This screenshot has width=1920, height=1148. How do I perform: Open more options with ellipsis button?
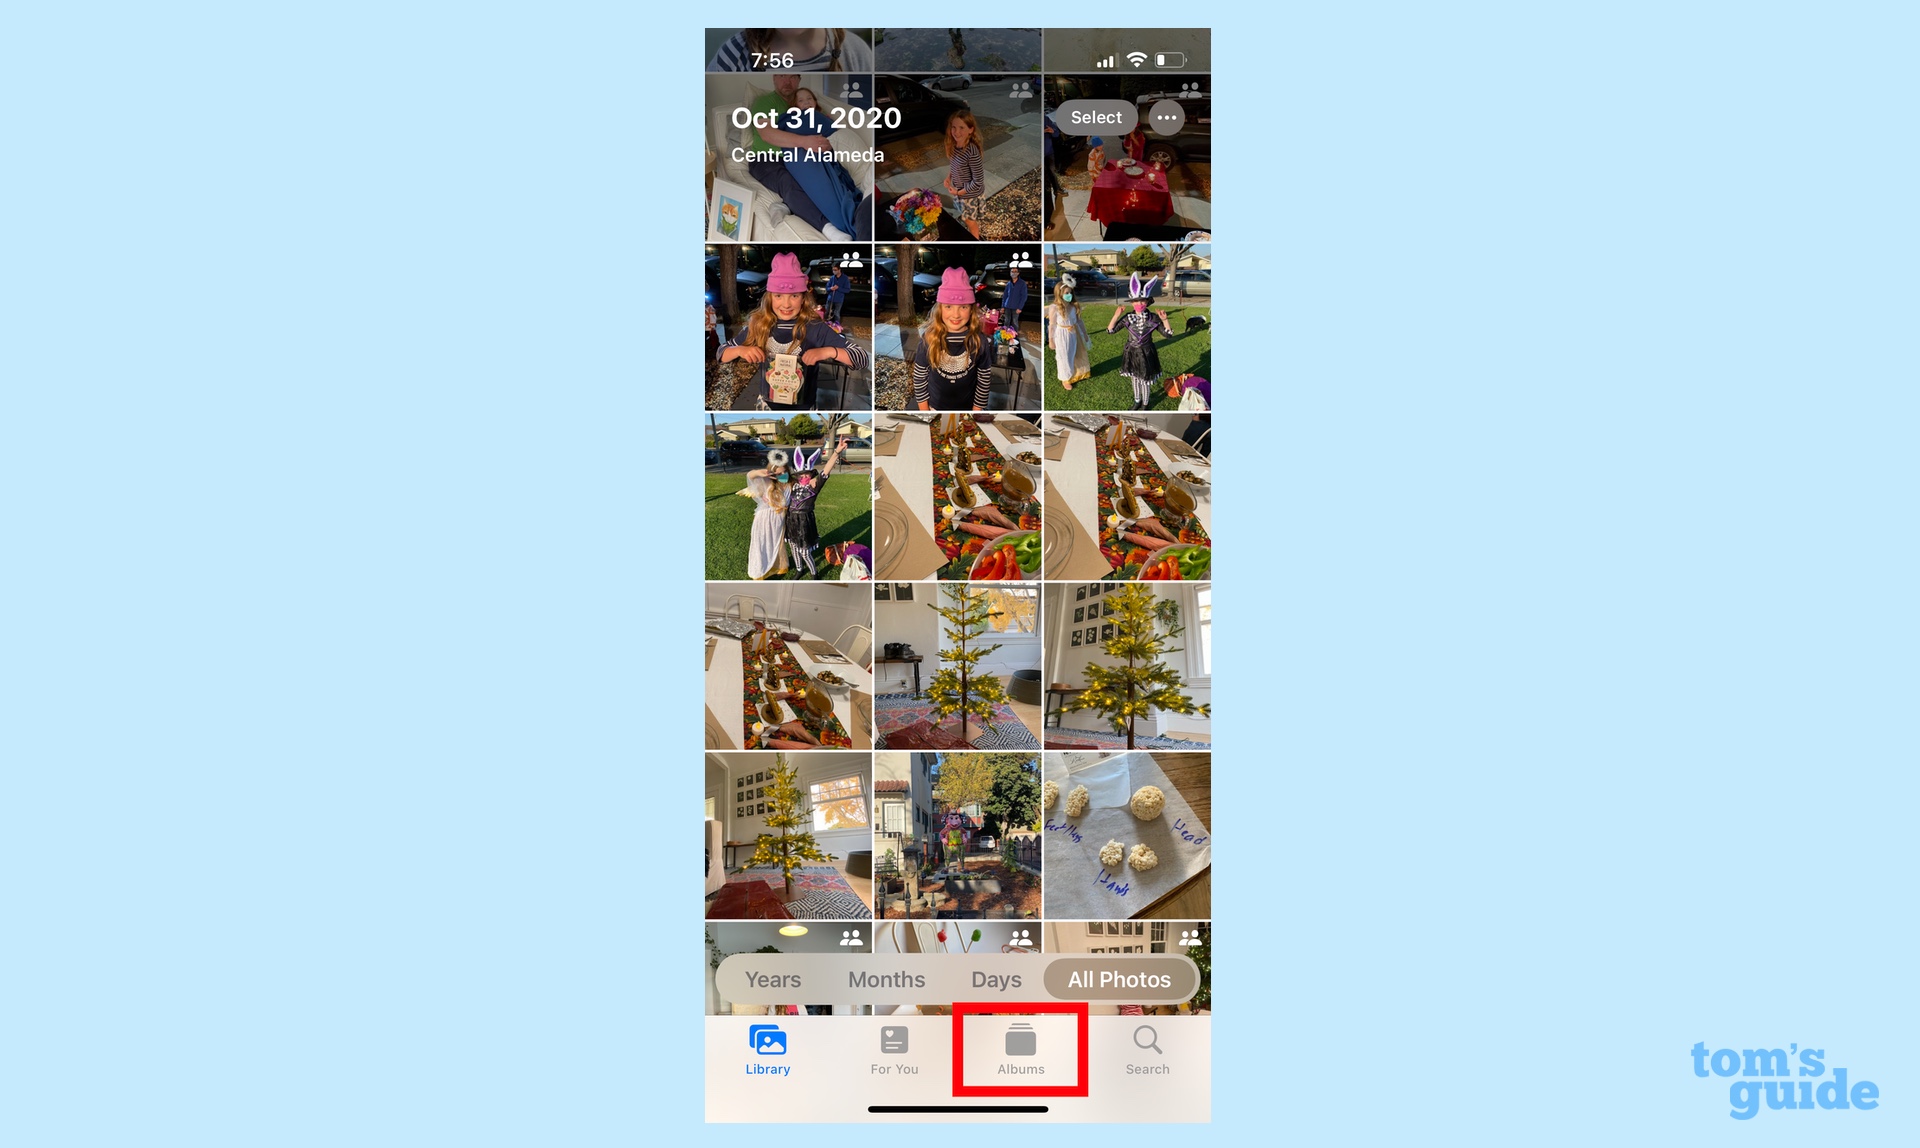tap(1166, 116)
